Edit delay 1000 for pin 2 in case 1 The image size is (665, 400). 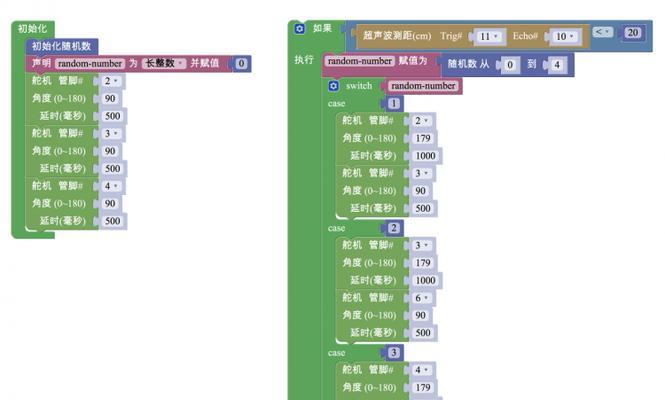tap(425, 156)
